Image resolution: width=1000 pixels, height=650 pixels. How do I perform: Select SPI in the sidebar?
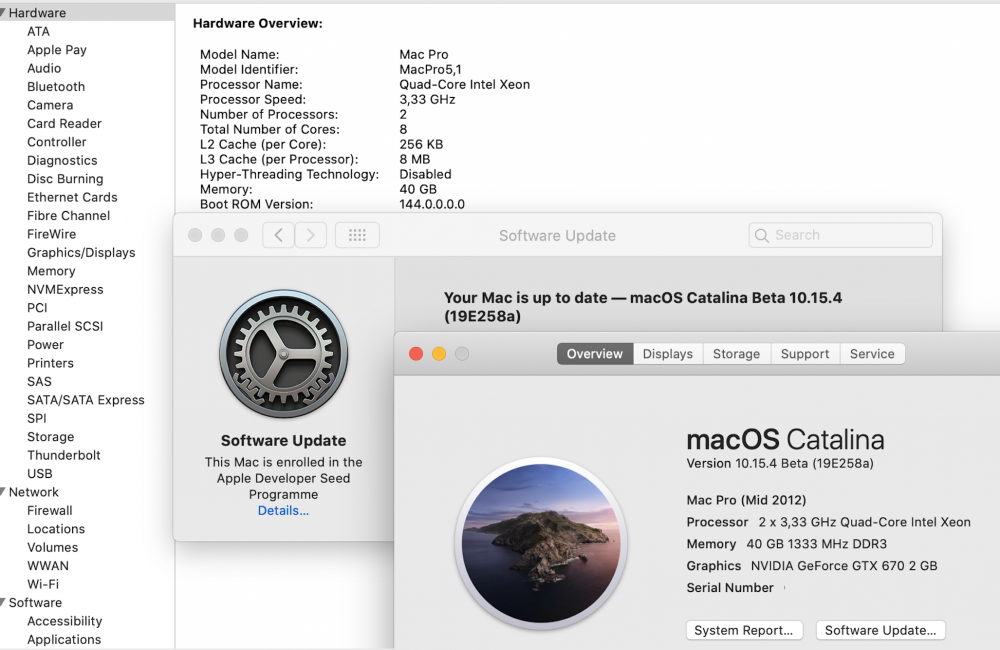[36, 418]
